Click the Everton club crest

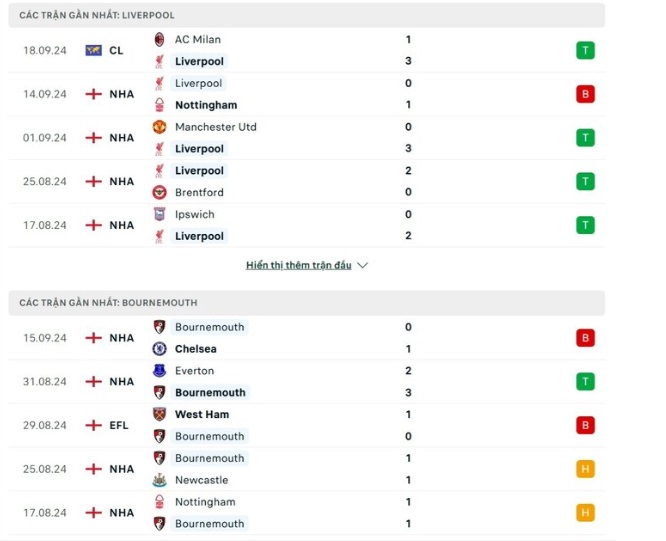tap(159, 371)
